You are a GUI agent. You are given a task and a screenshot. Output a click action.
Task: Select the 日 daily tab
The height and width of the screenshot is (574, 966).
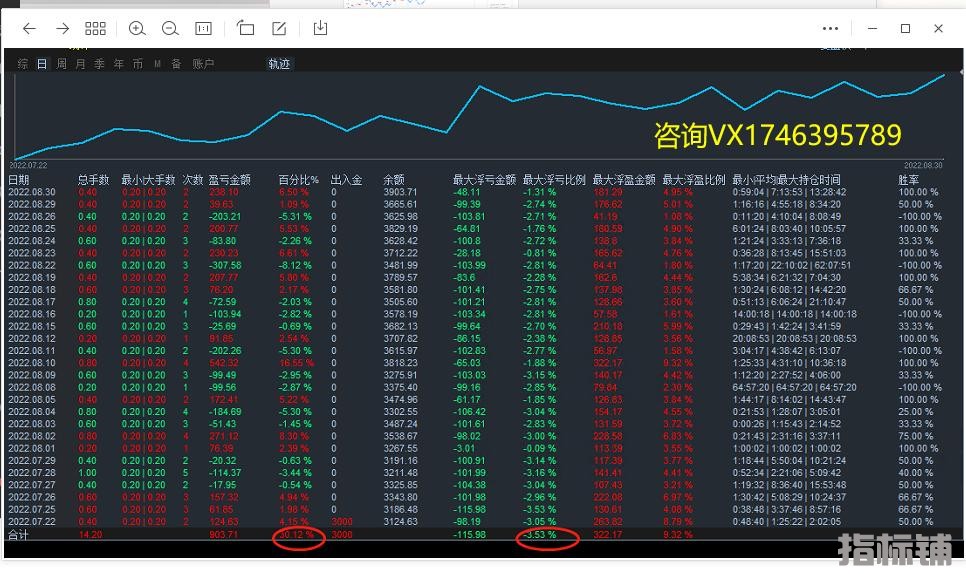pos(42,64)
